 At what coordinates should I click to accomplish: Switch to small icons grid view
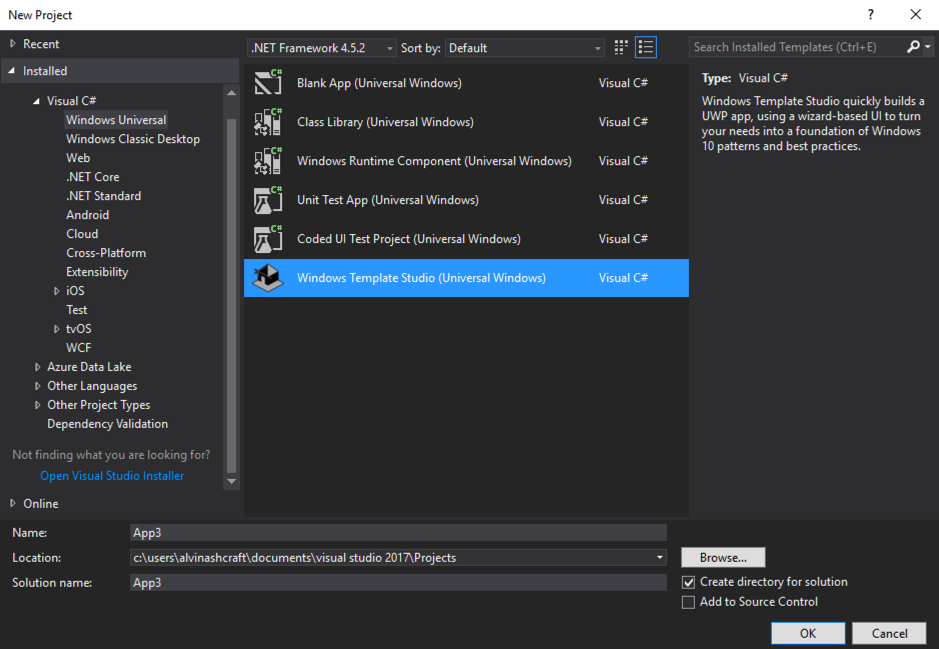pos(621,47)
